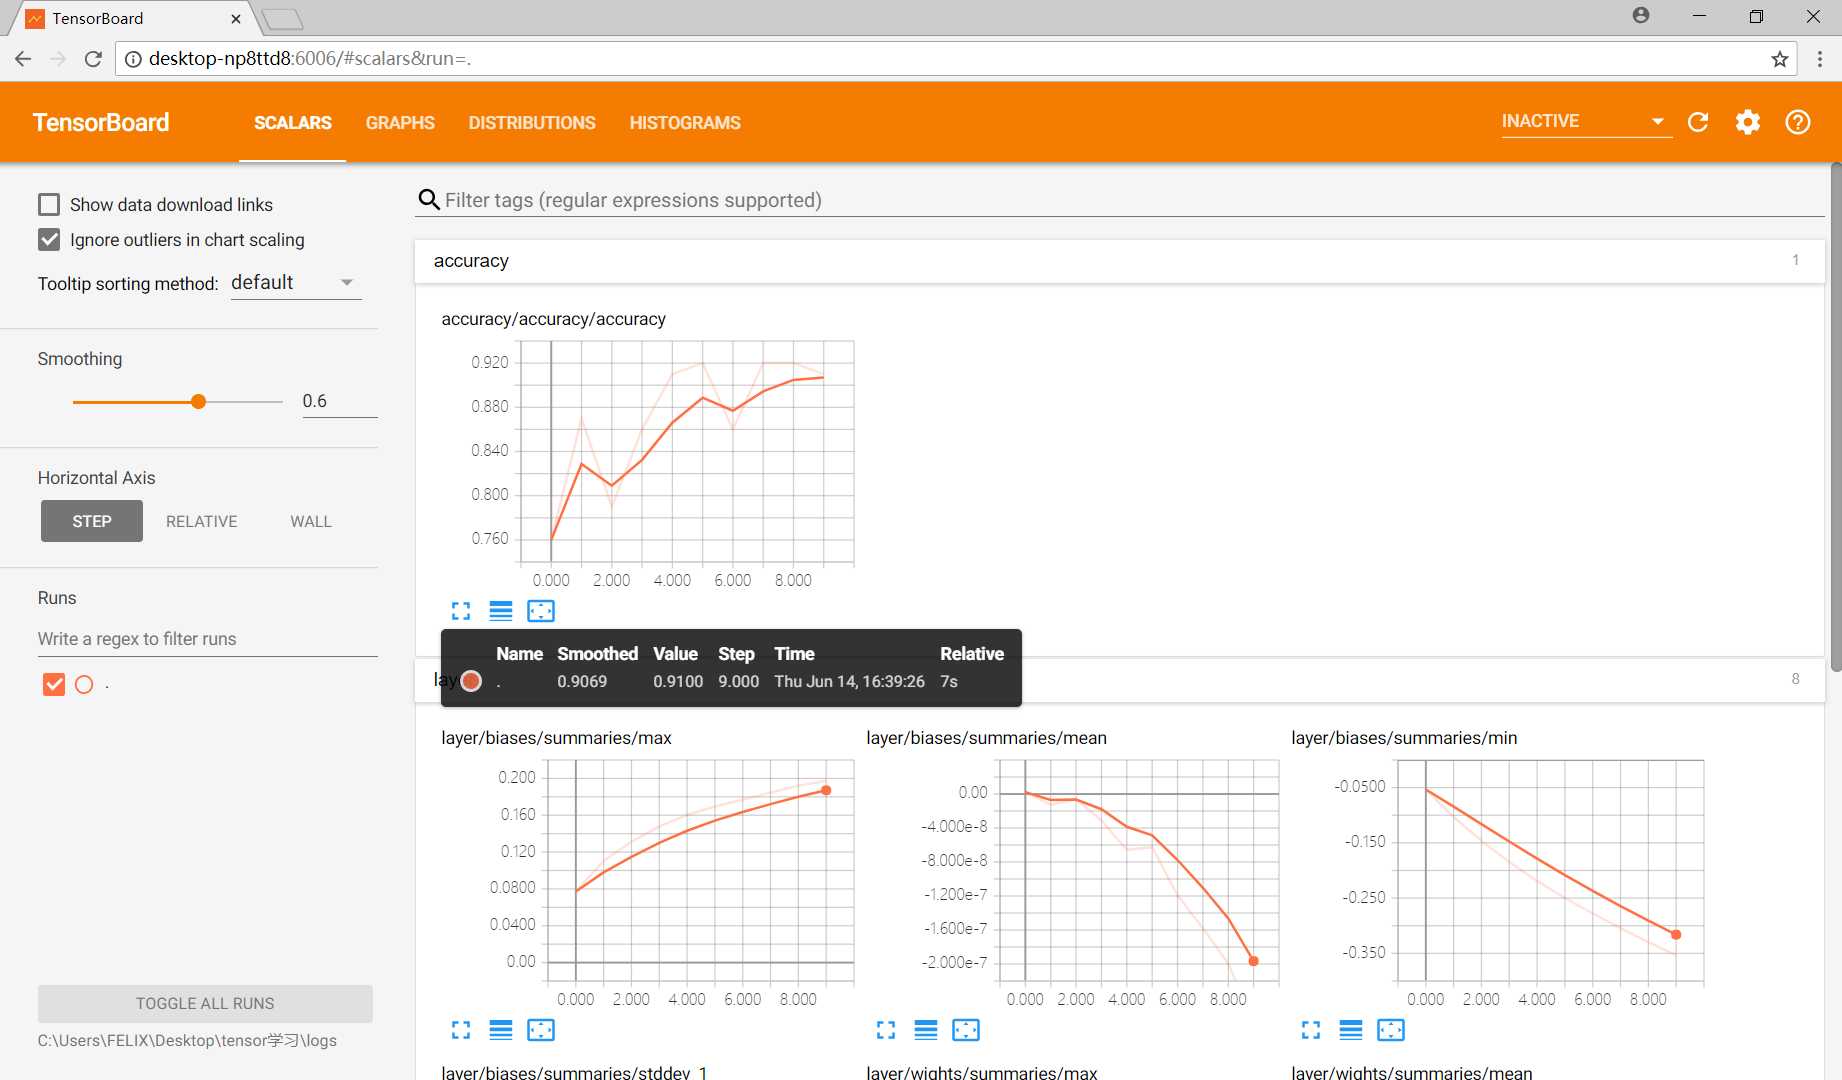
Task: Click the Smoothing slider handle
Action: click(198, 401)
